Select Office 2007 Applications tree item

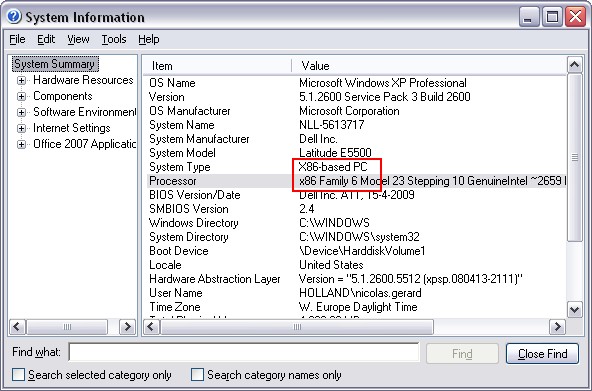click(x=85, y=144)
